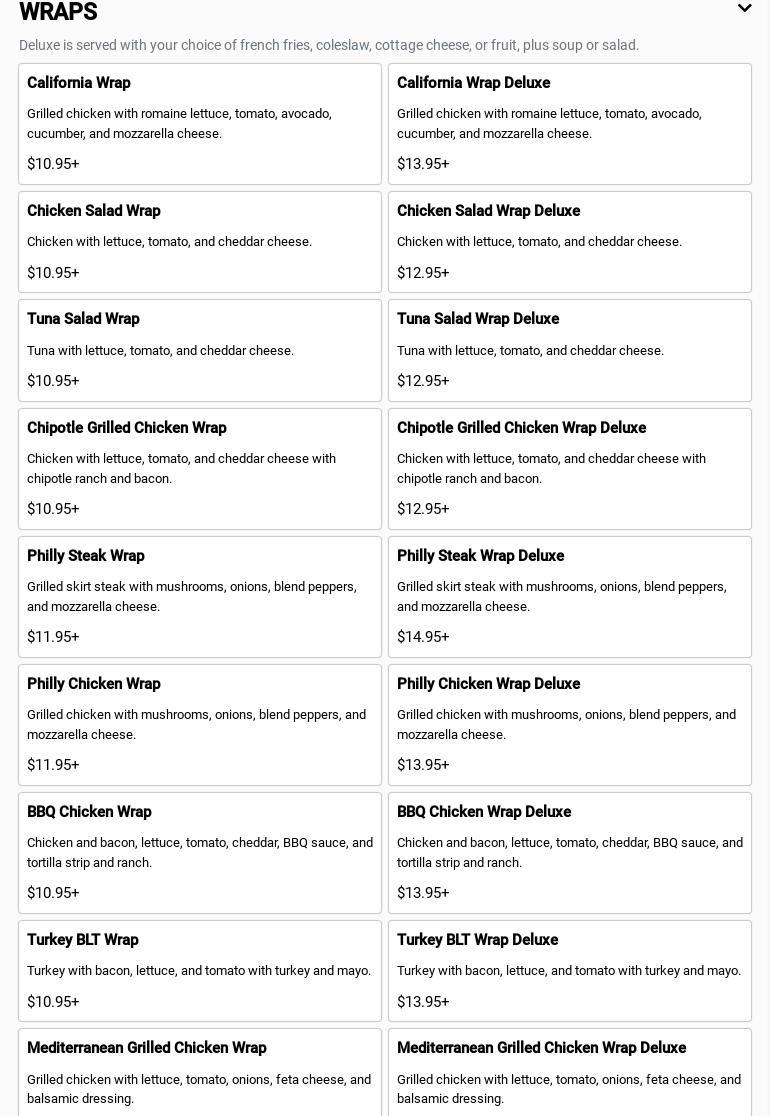Click the WRAPS section heading

pos(58,12)
